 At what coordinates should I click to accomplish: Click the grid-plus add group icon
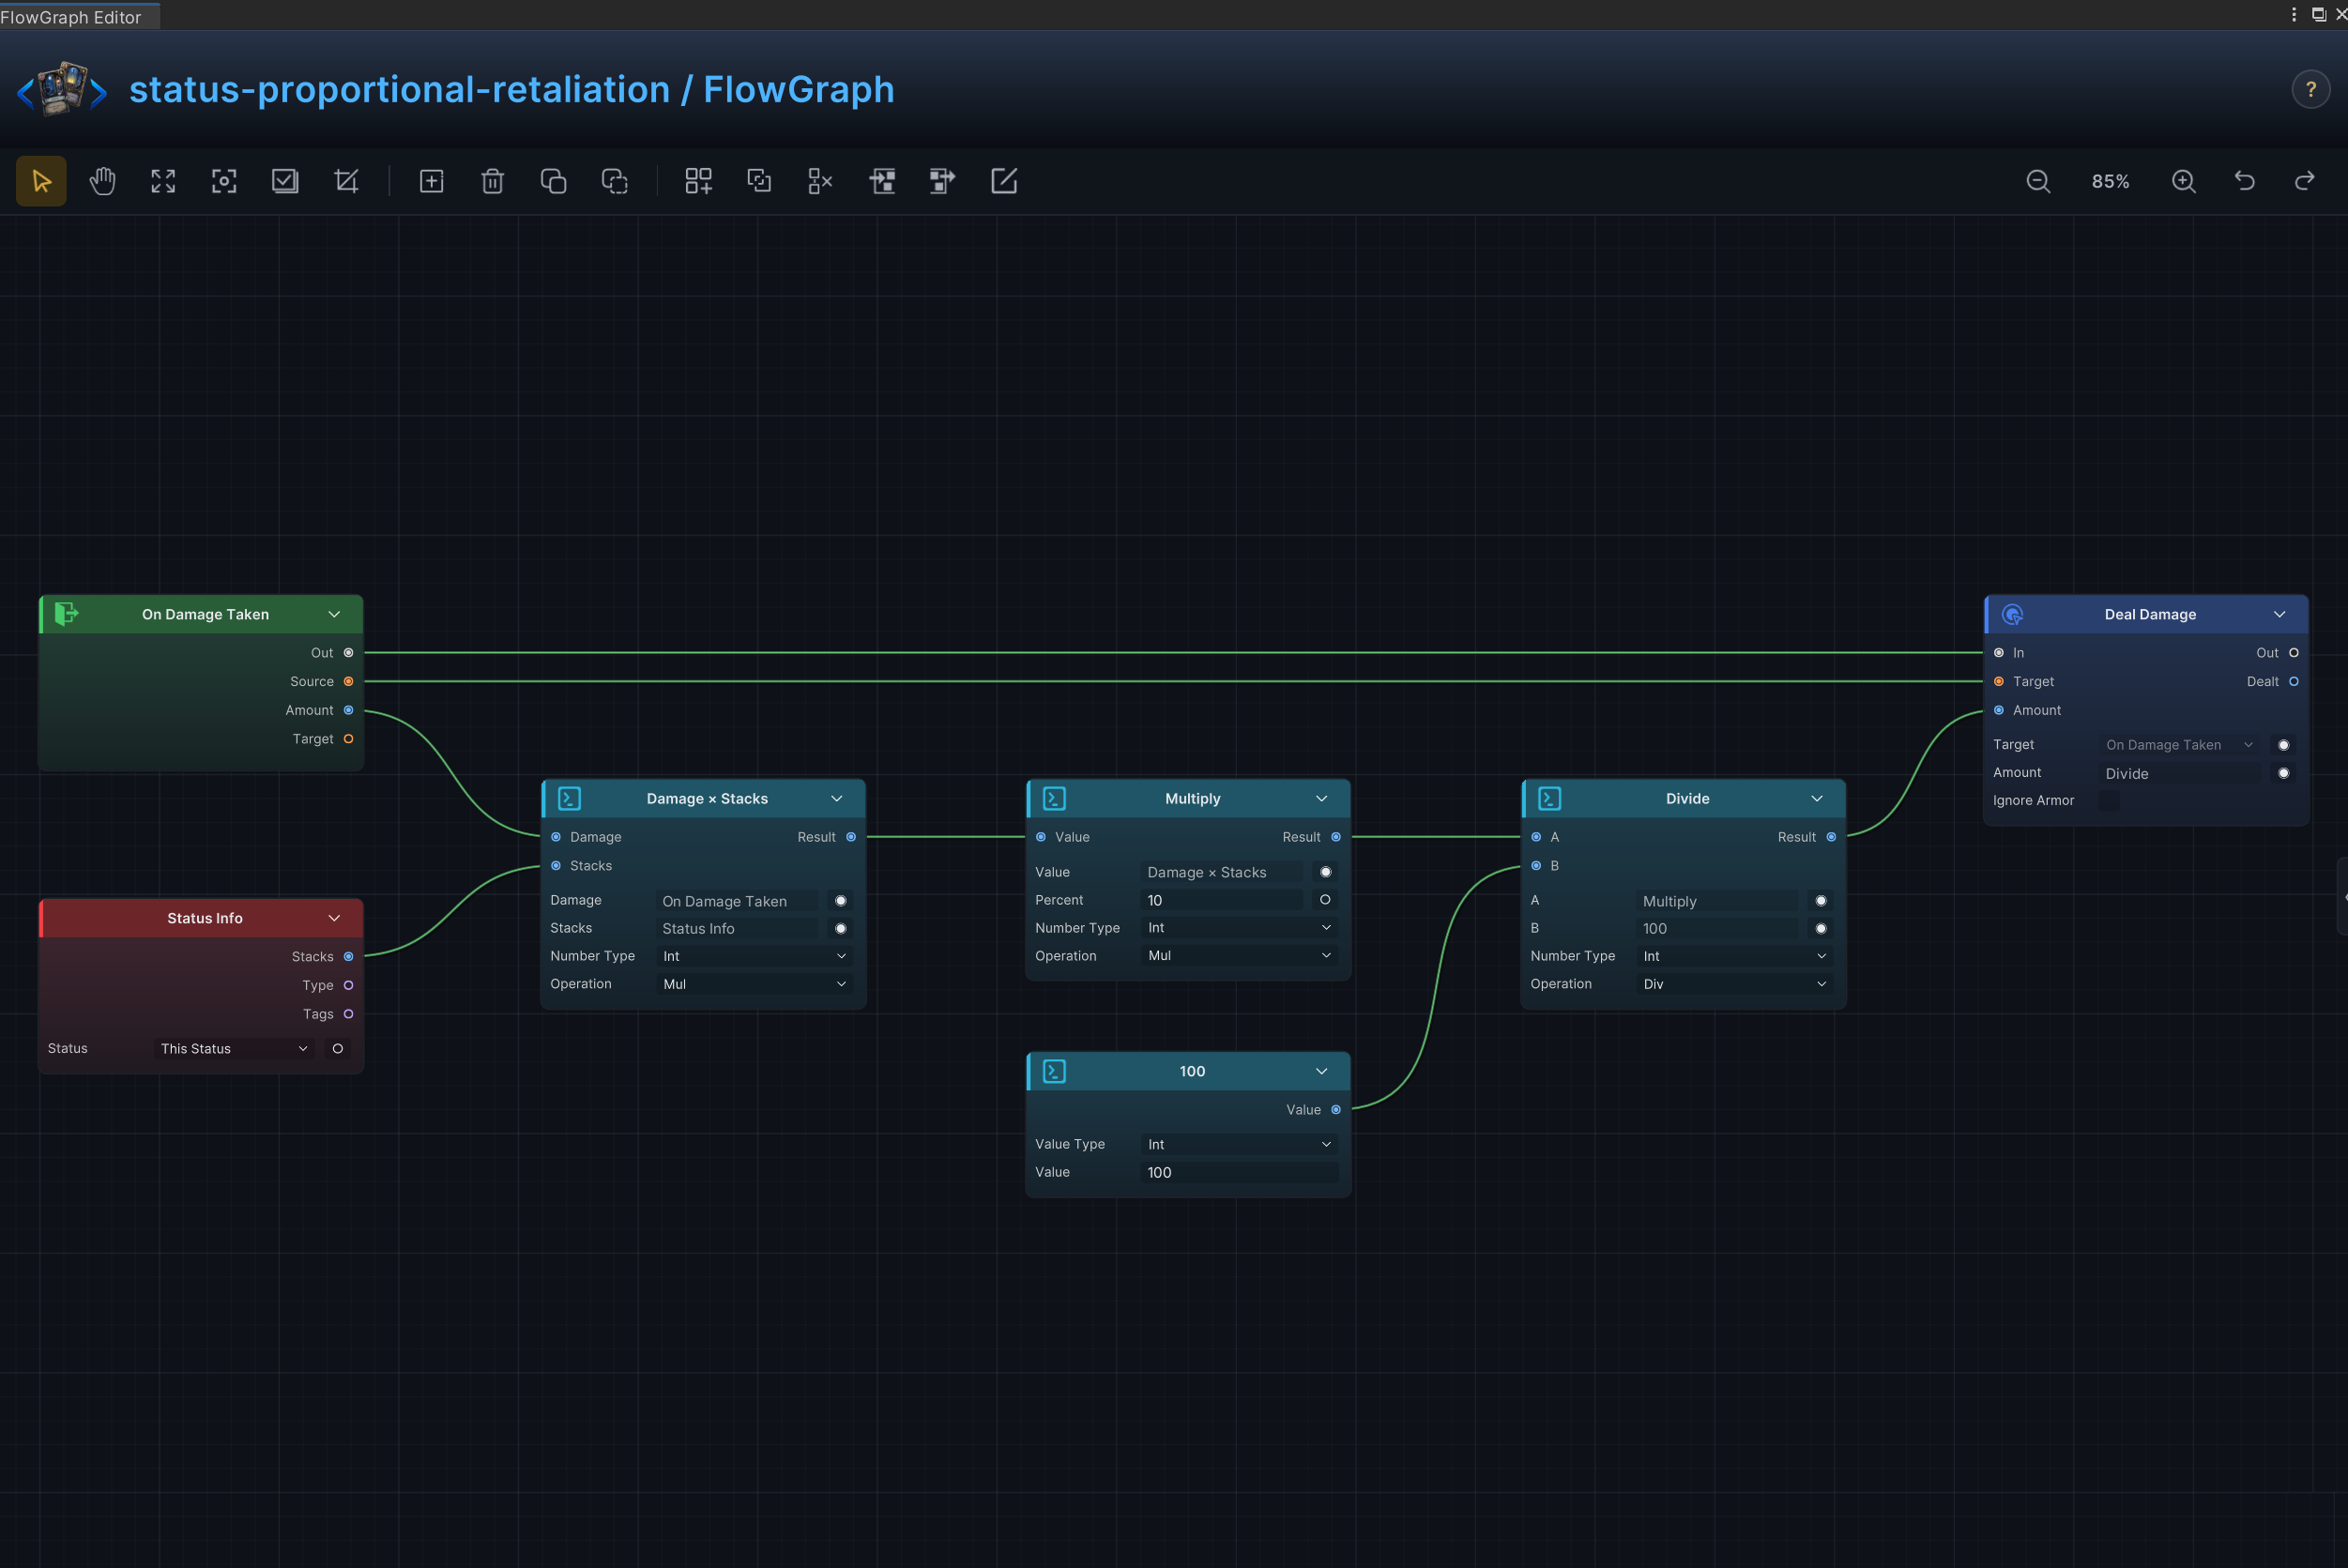tap(698, 181)
